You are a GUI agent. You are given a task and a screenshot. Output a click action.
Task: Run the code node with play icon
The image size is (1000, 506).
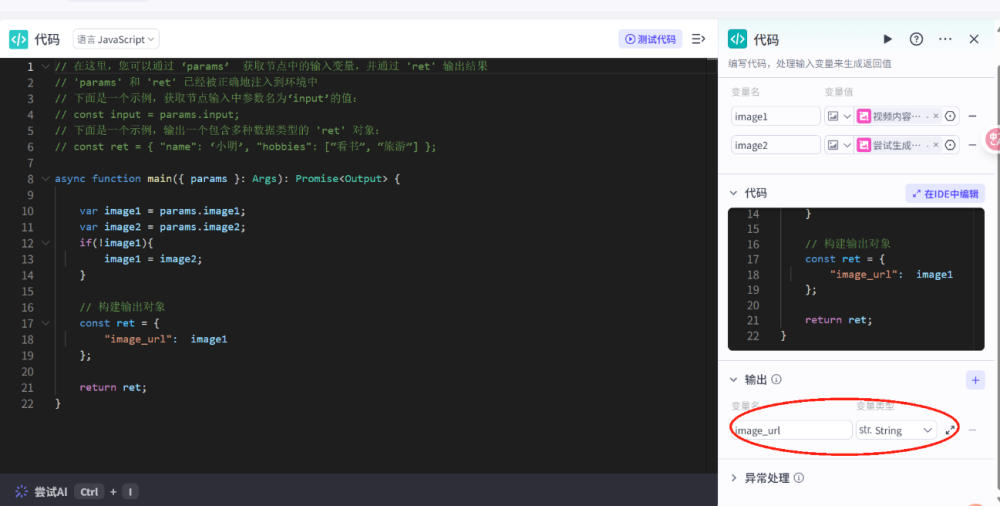point(887,40)
